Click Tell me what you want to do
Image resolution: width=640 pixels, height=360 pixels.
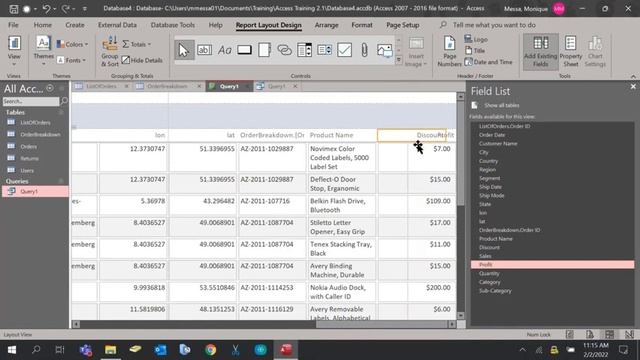(x=494, y=25)
